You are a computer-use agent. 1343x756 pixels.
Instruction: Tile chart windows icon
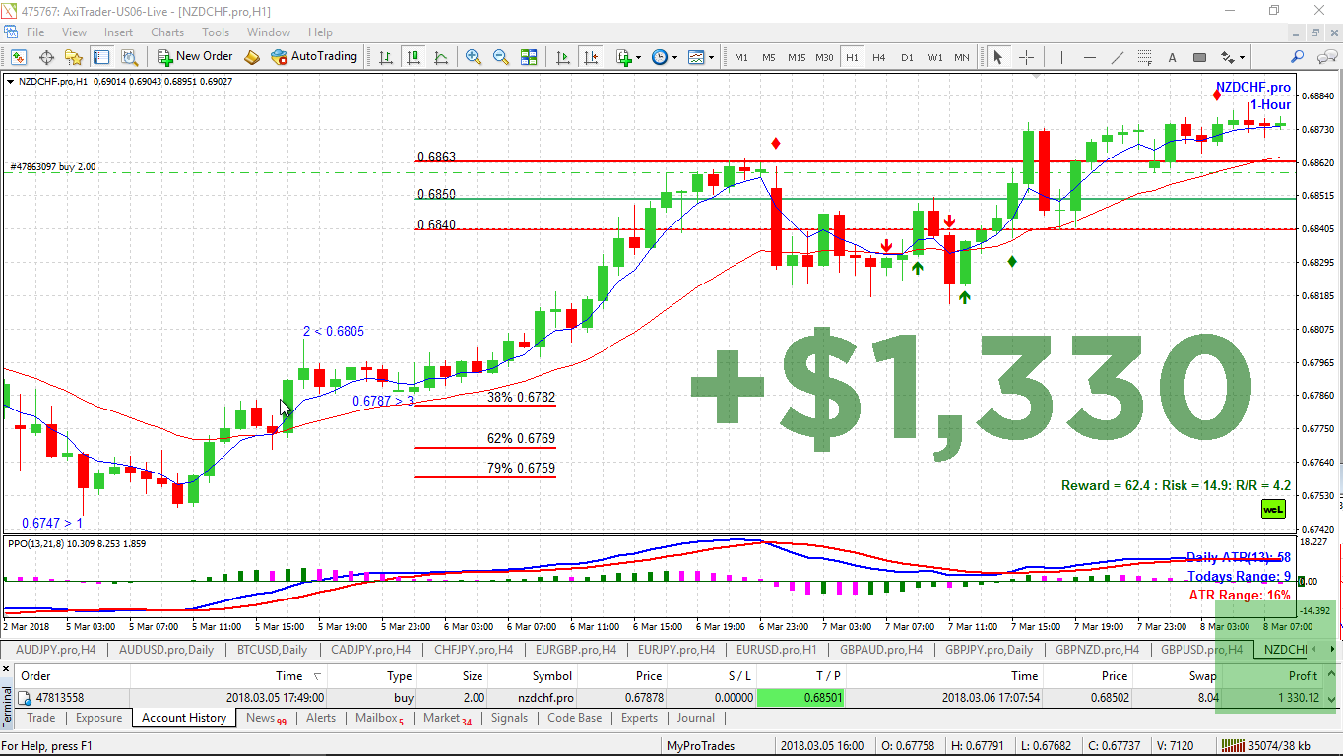[x=529, y=57]
